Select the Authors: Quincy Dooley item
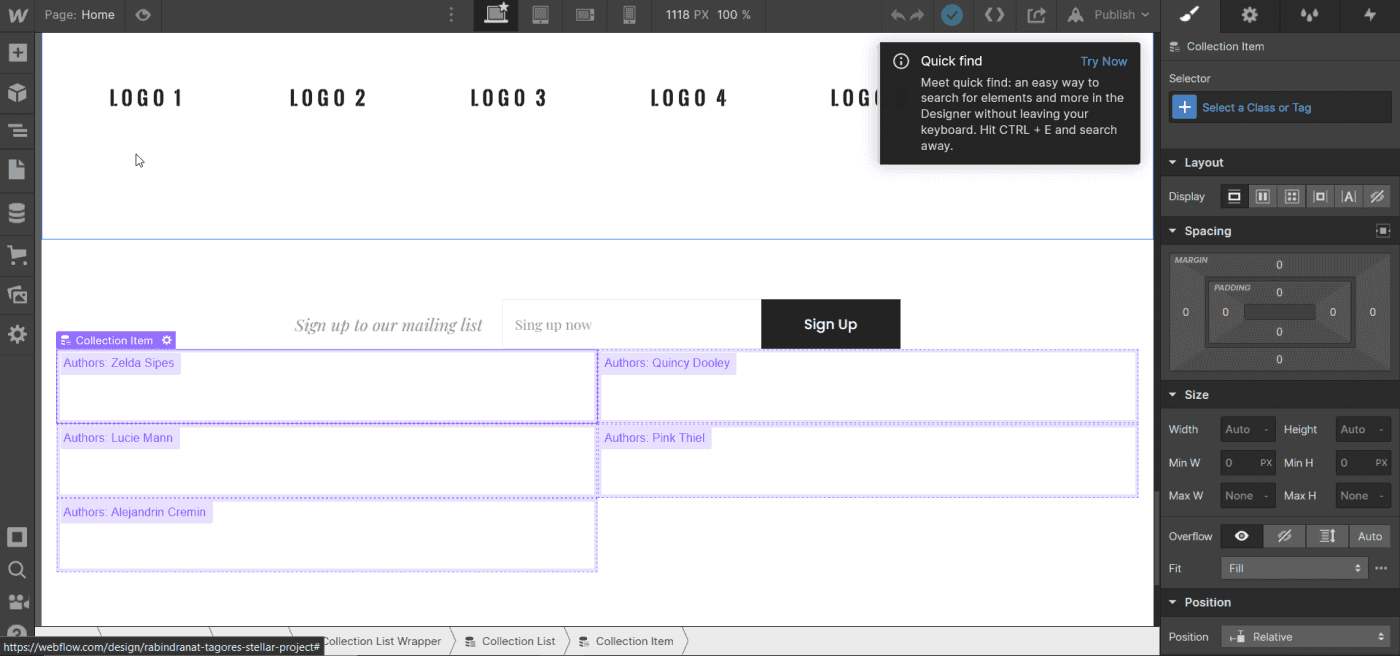Viewport: 1400px width, 656px height. click(867, 386)
